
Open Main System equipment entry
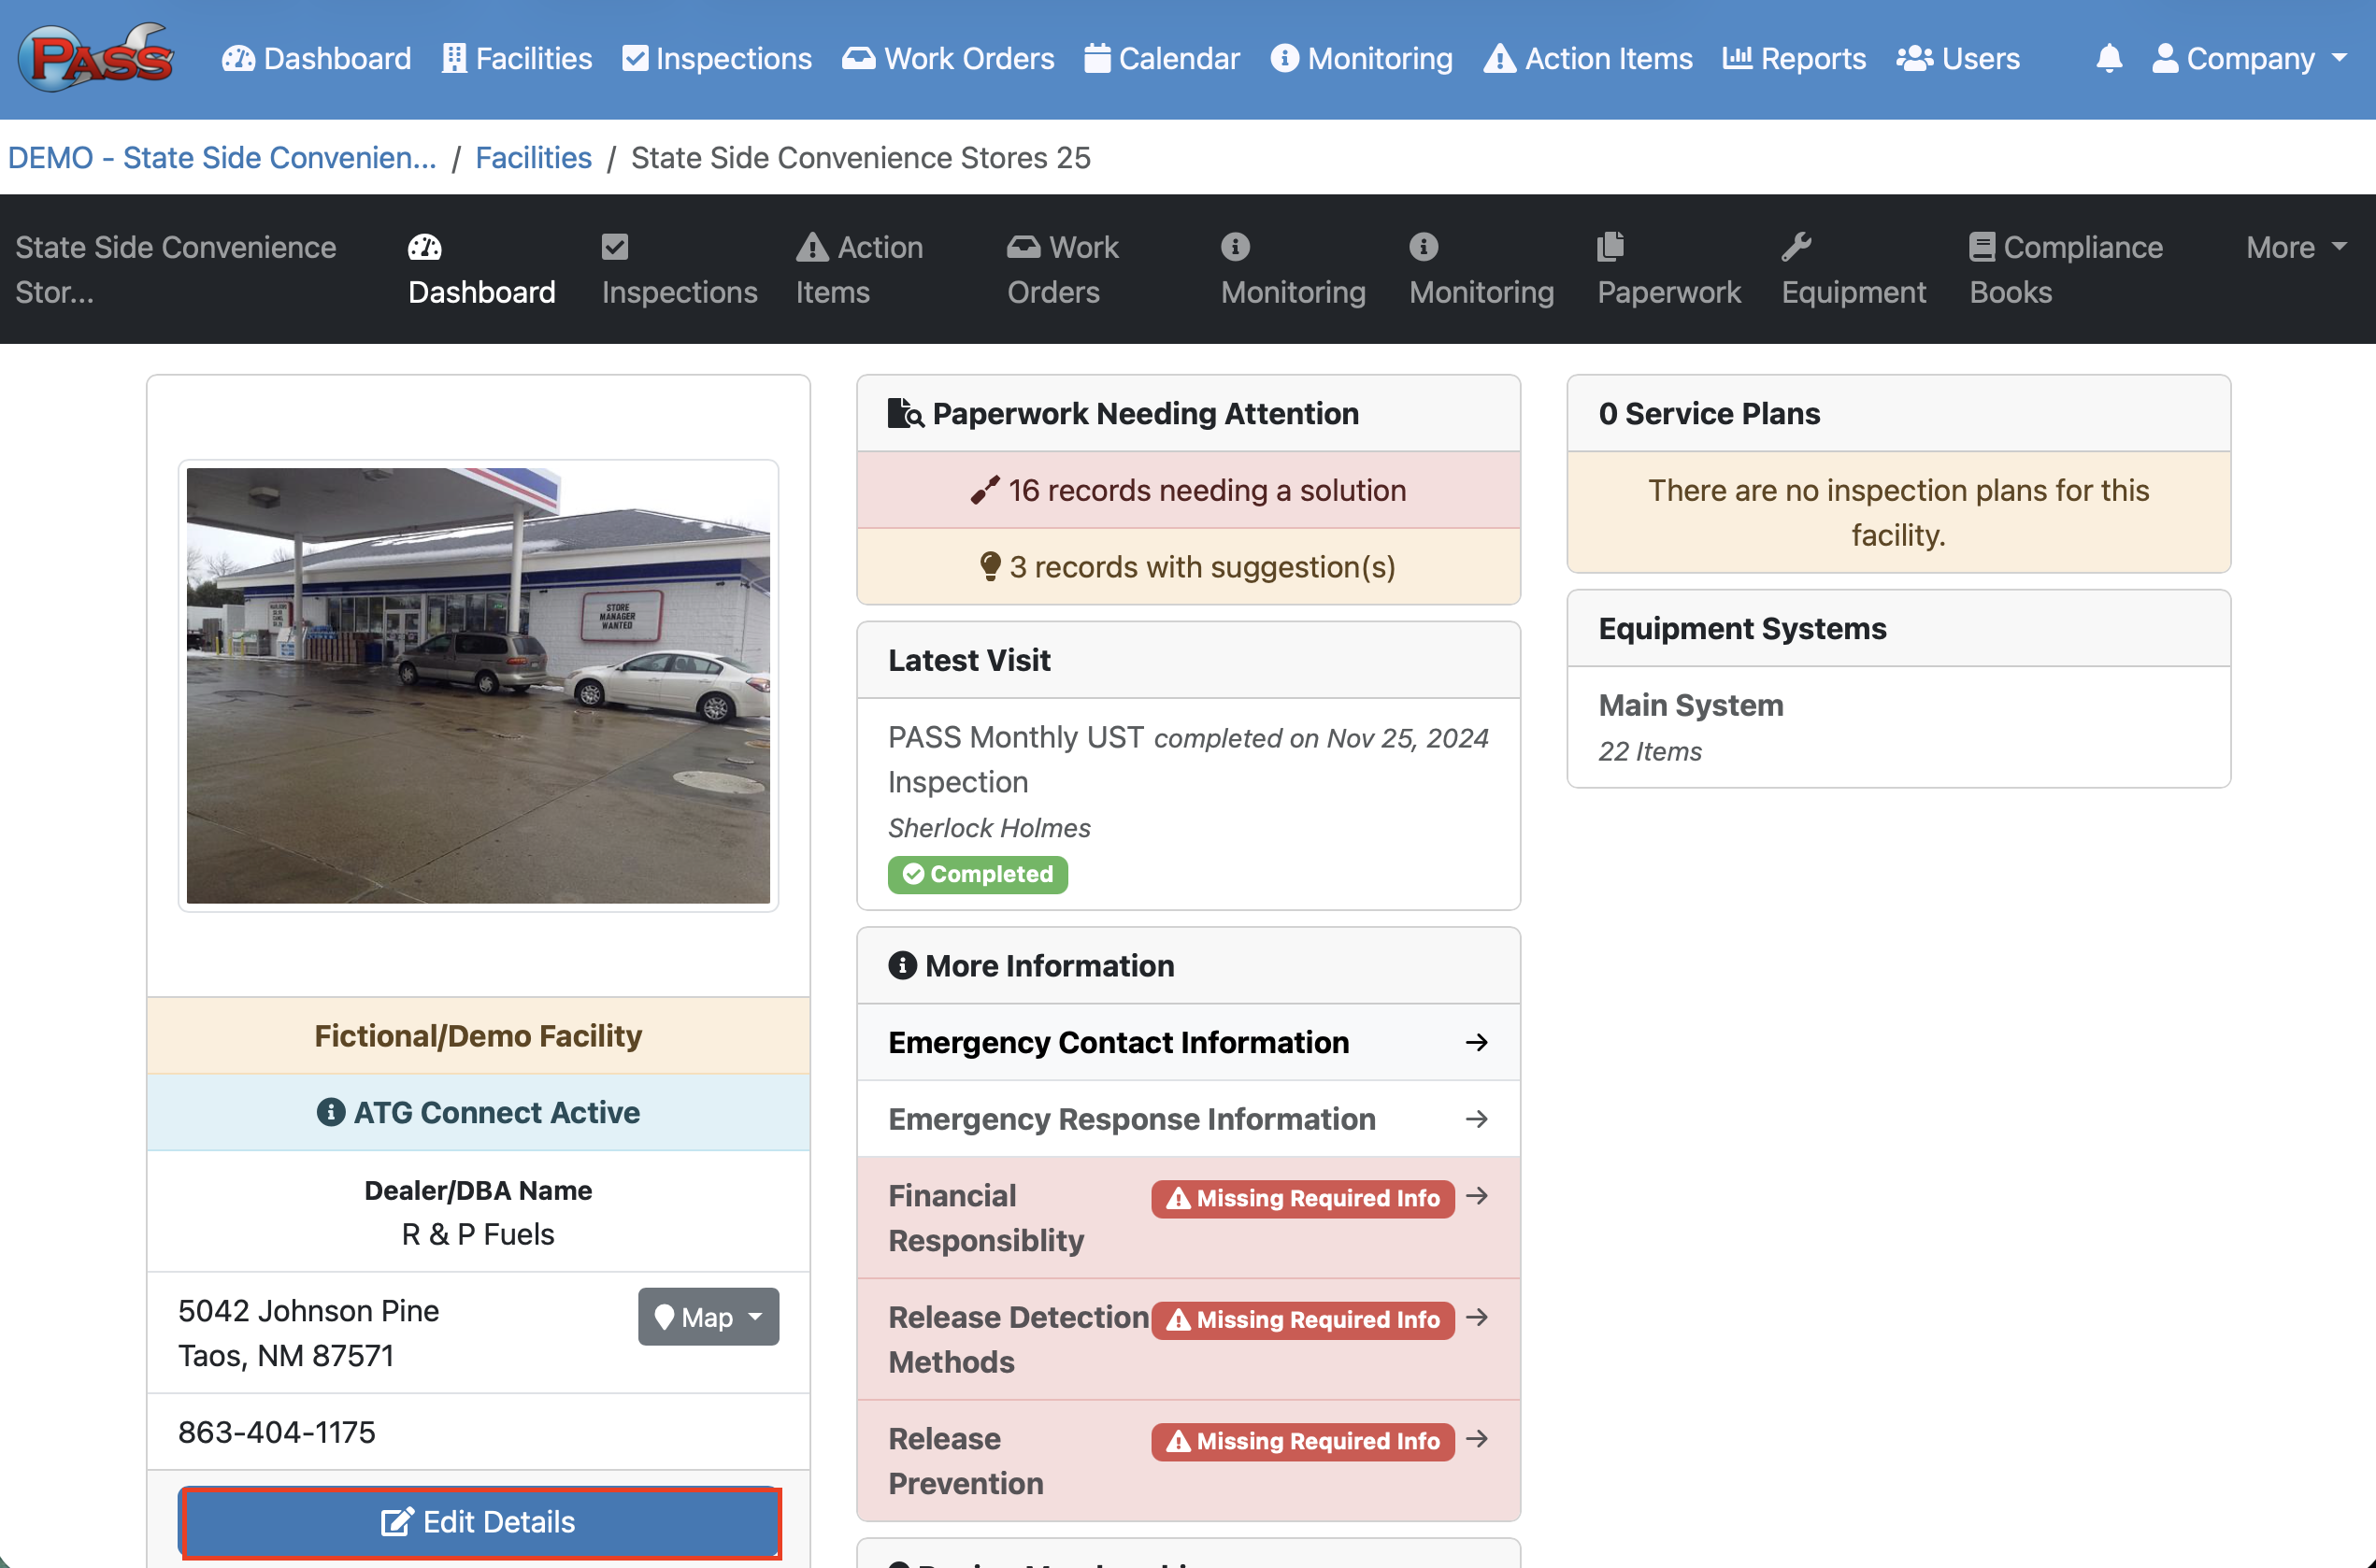1690,705
